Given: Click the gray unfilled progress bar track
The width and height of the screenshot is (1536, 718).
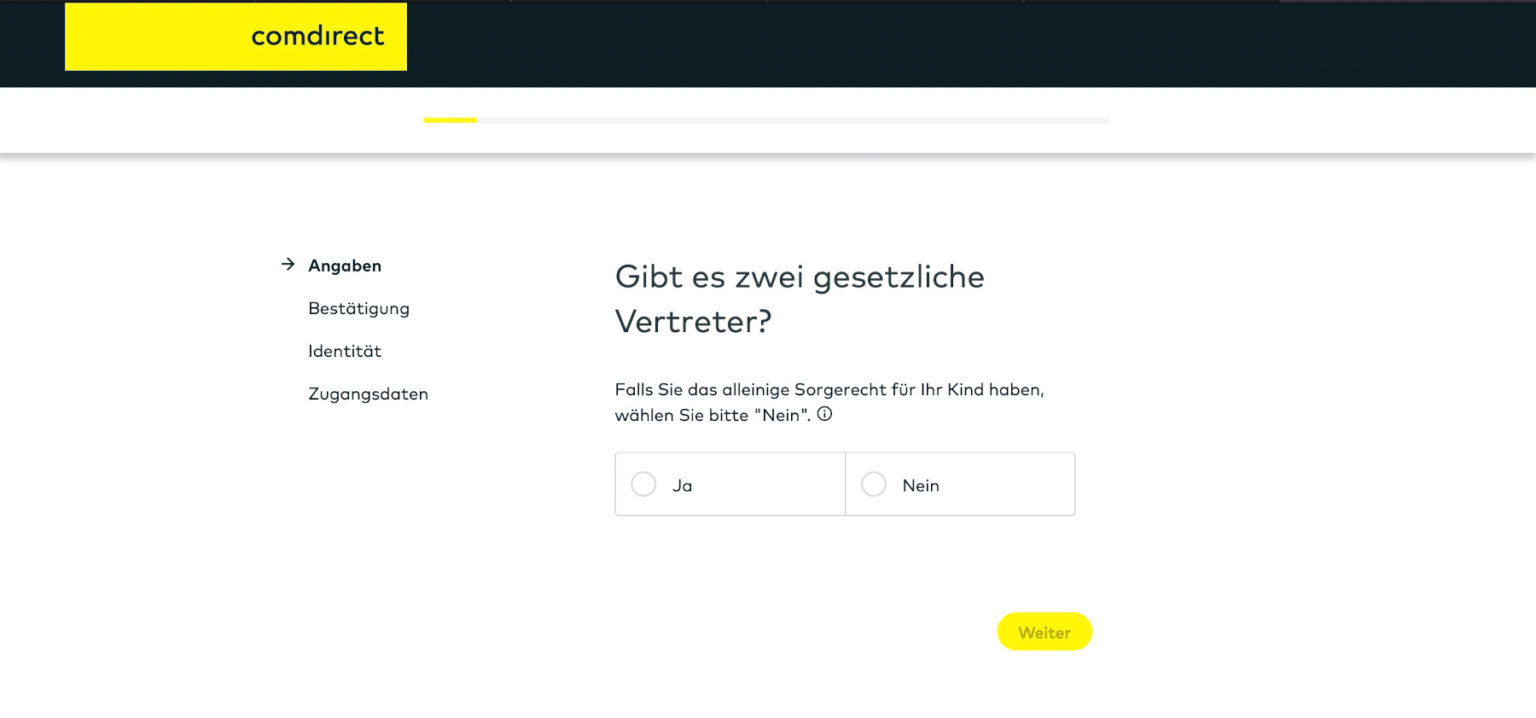Looking at the screenshot, I should 790,120.
